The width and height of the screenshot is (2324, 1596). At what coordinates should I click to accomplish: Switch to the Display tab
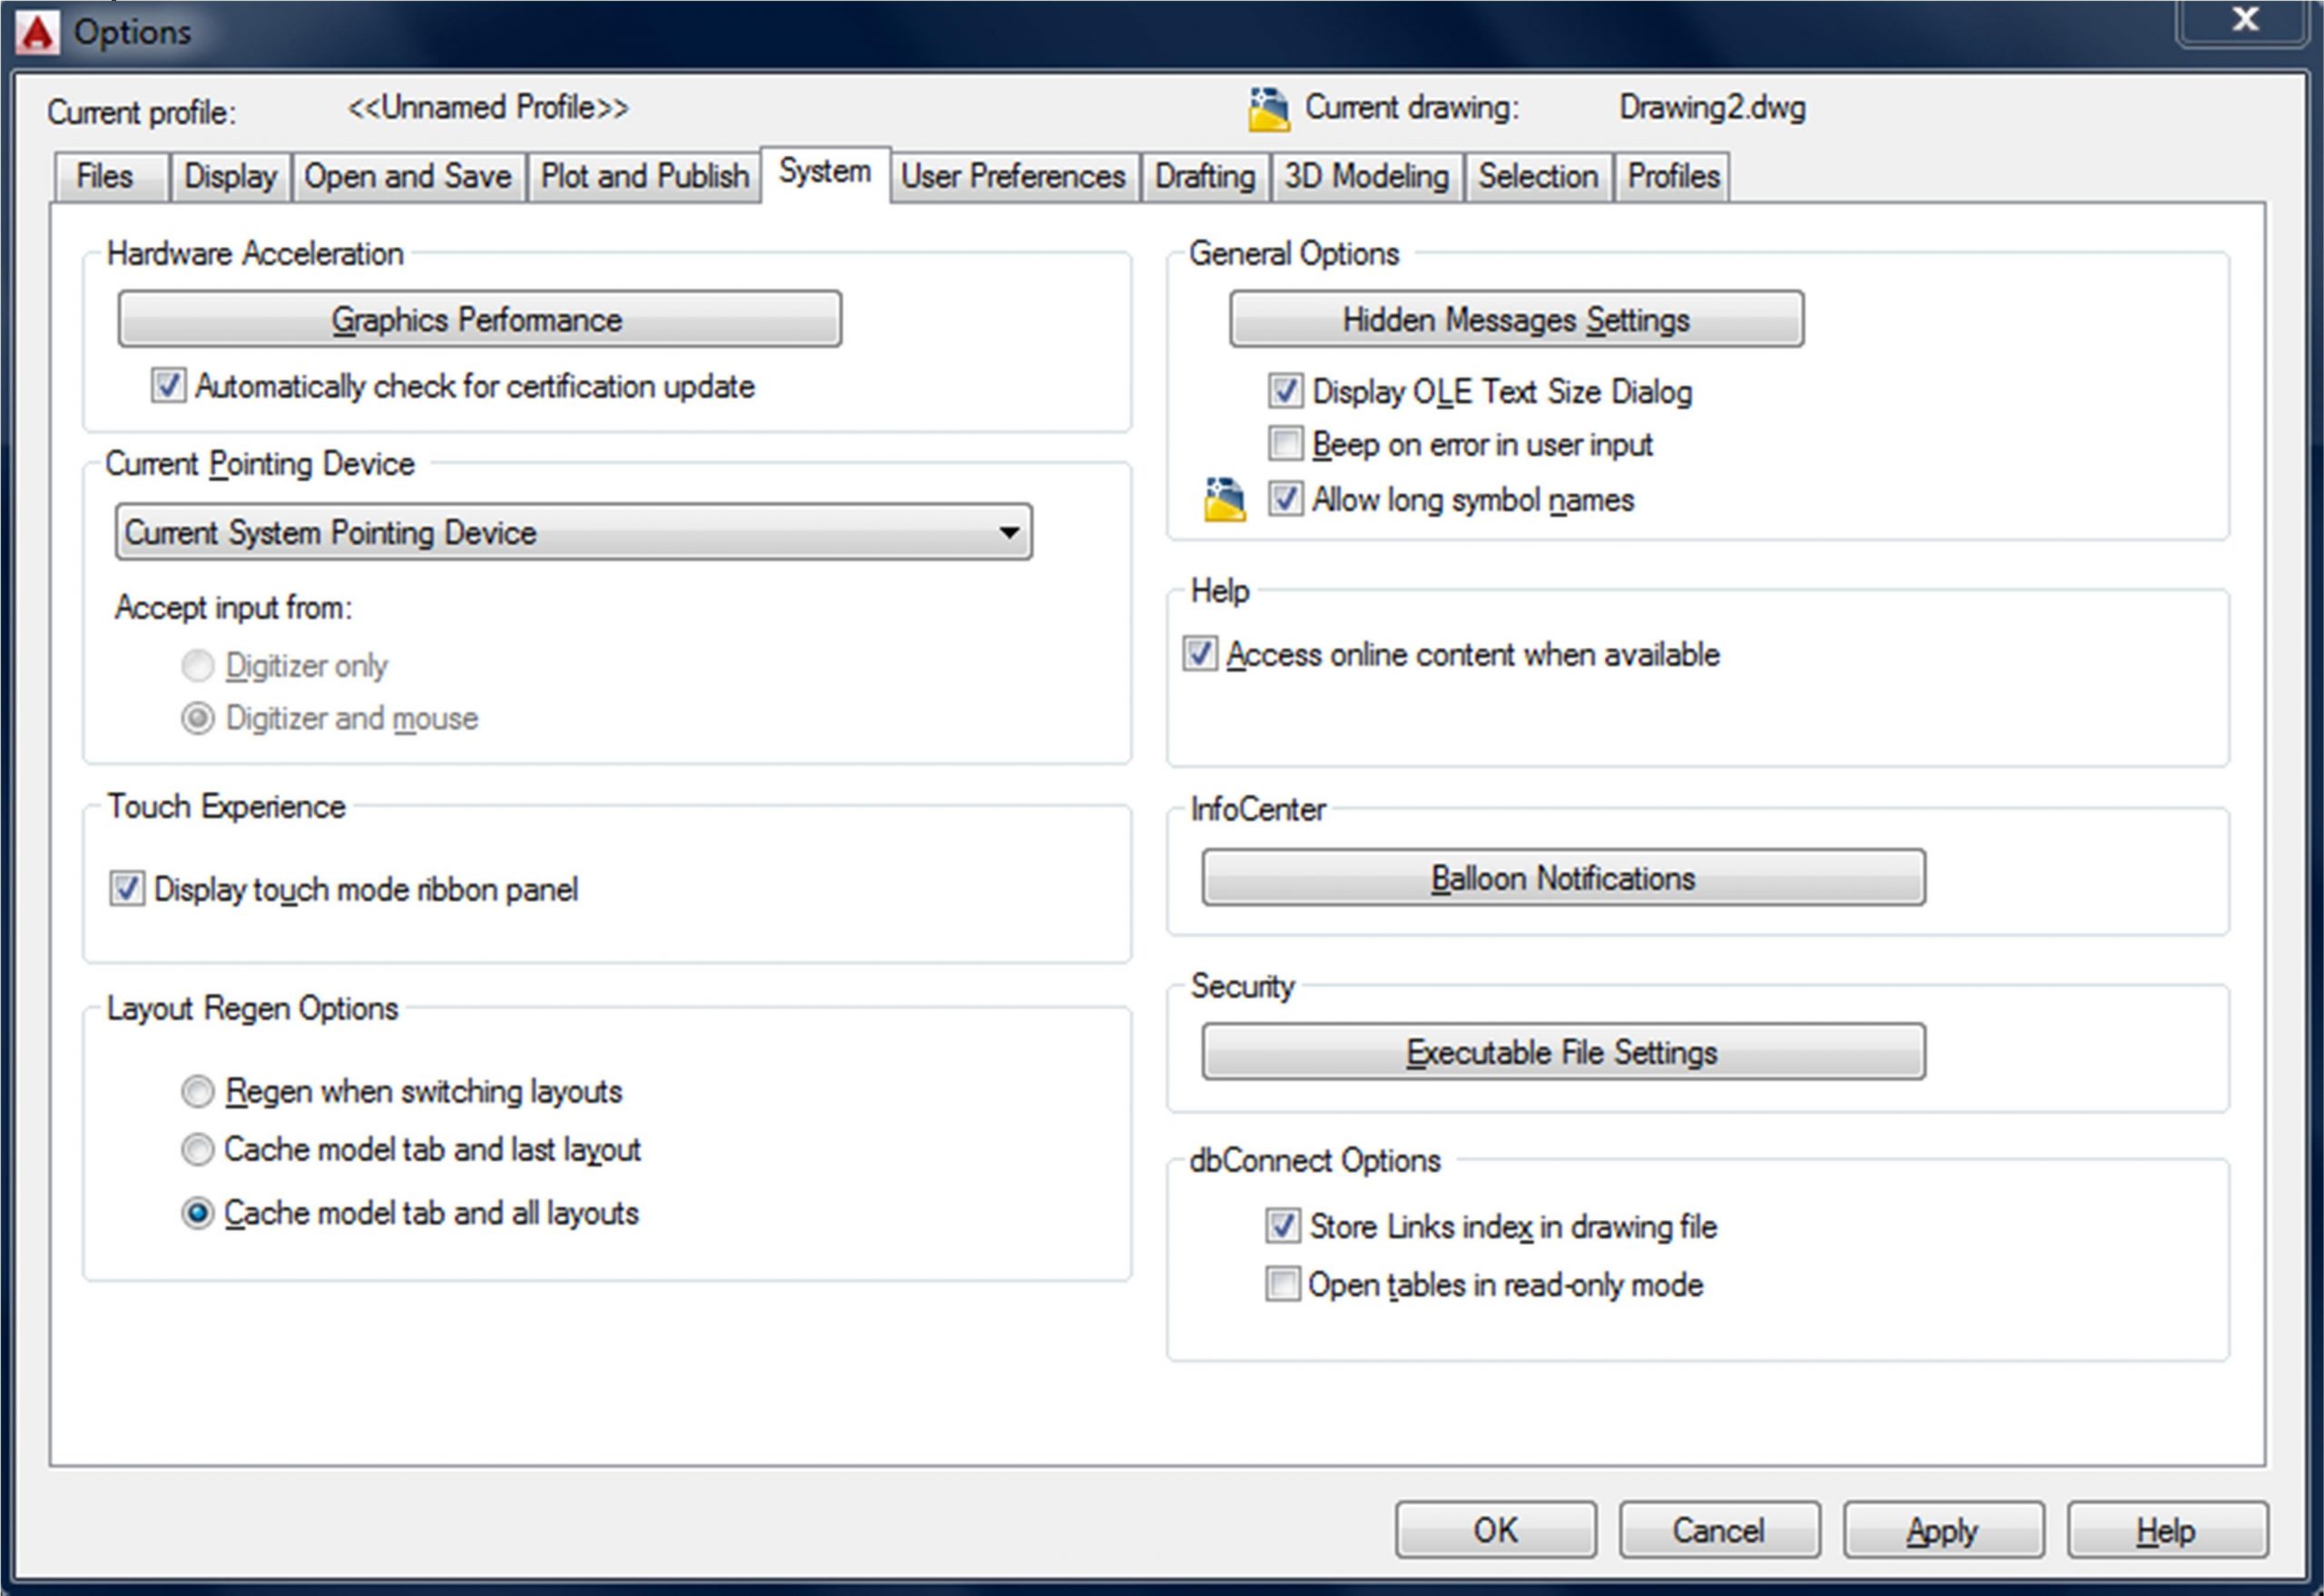tap(230, 177)
